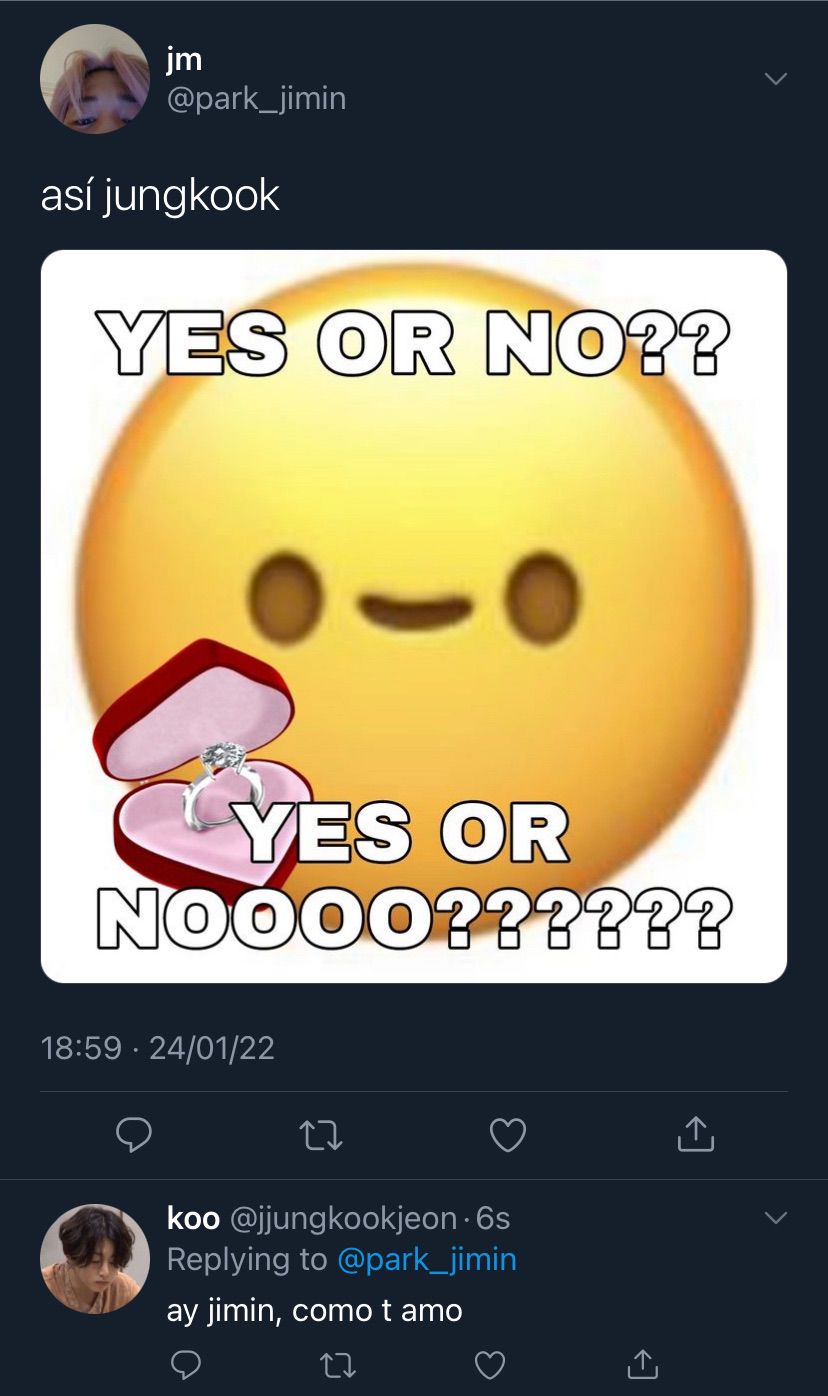Like koo's reply 'ay jimin, como t amo'

pos(489,1365)
